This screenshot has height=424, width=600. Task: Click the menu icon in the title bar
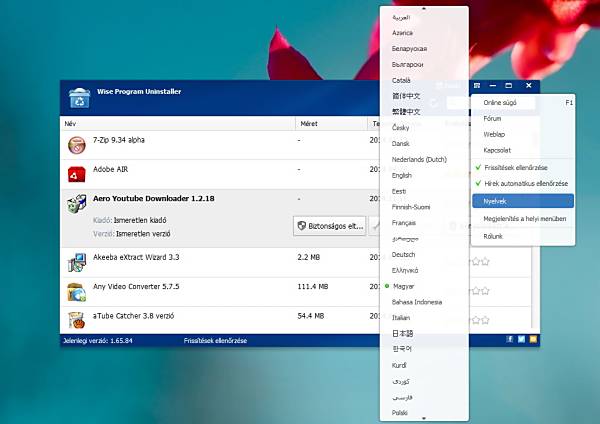click(x=477, y=85)
